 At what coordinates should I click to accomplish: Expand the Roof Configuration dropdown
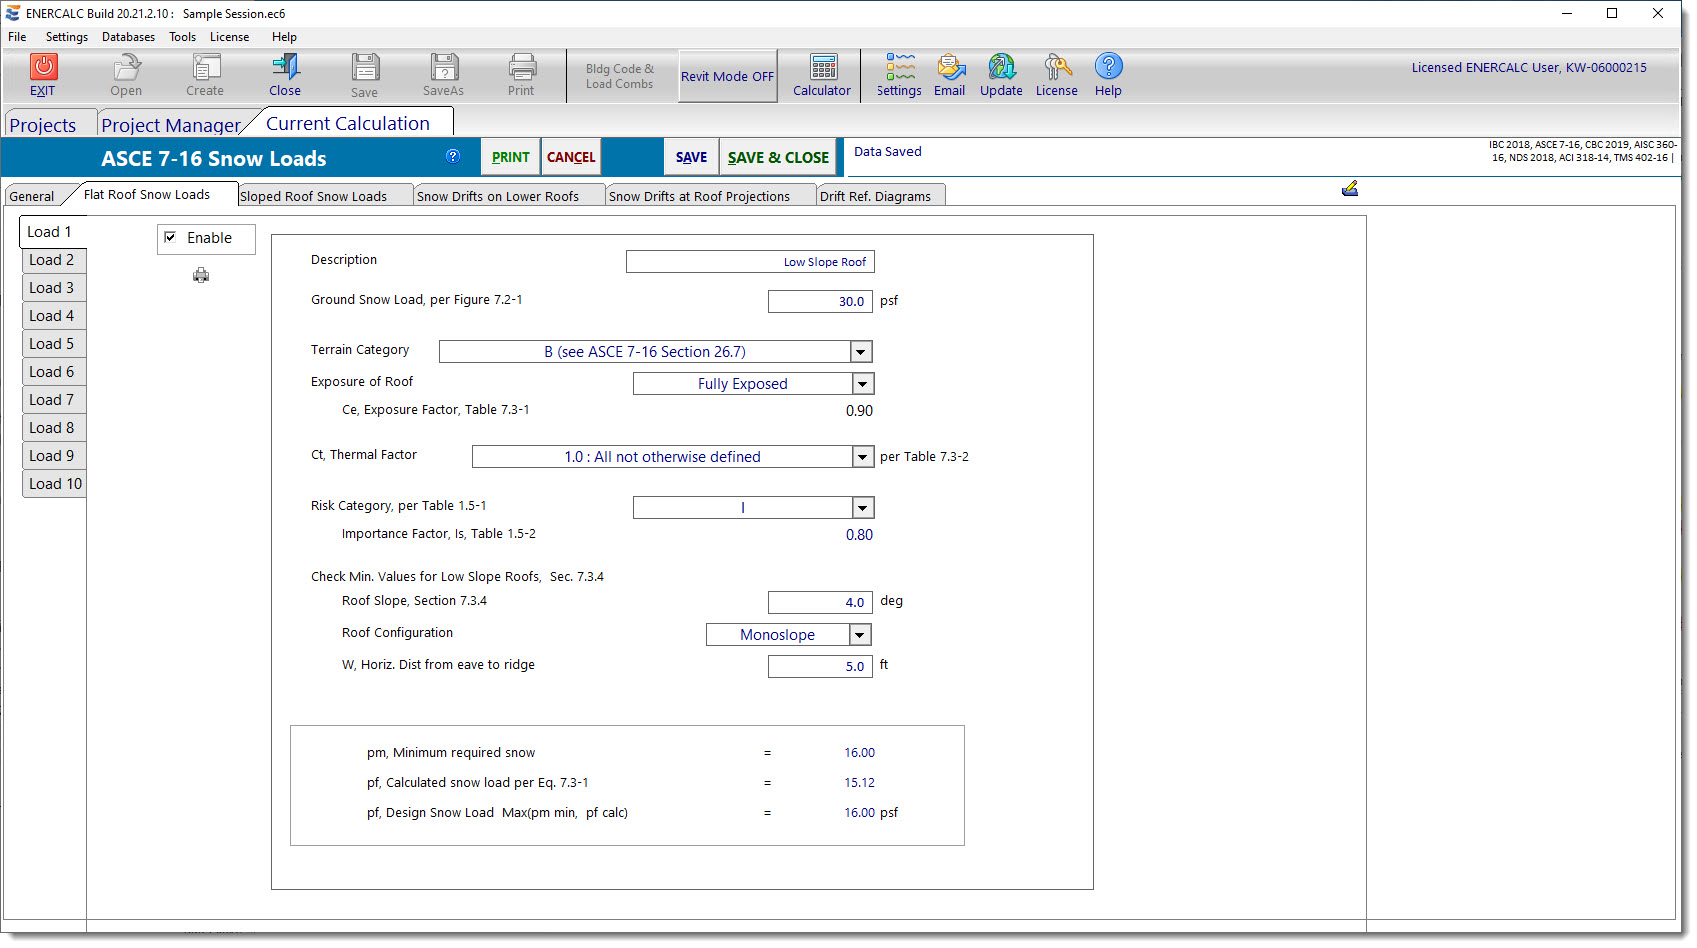[x=859, y=635]
